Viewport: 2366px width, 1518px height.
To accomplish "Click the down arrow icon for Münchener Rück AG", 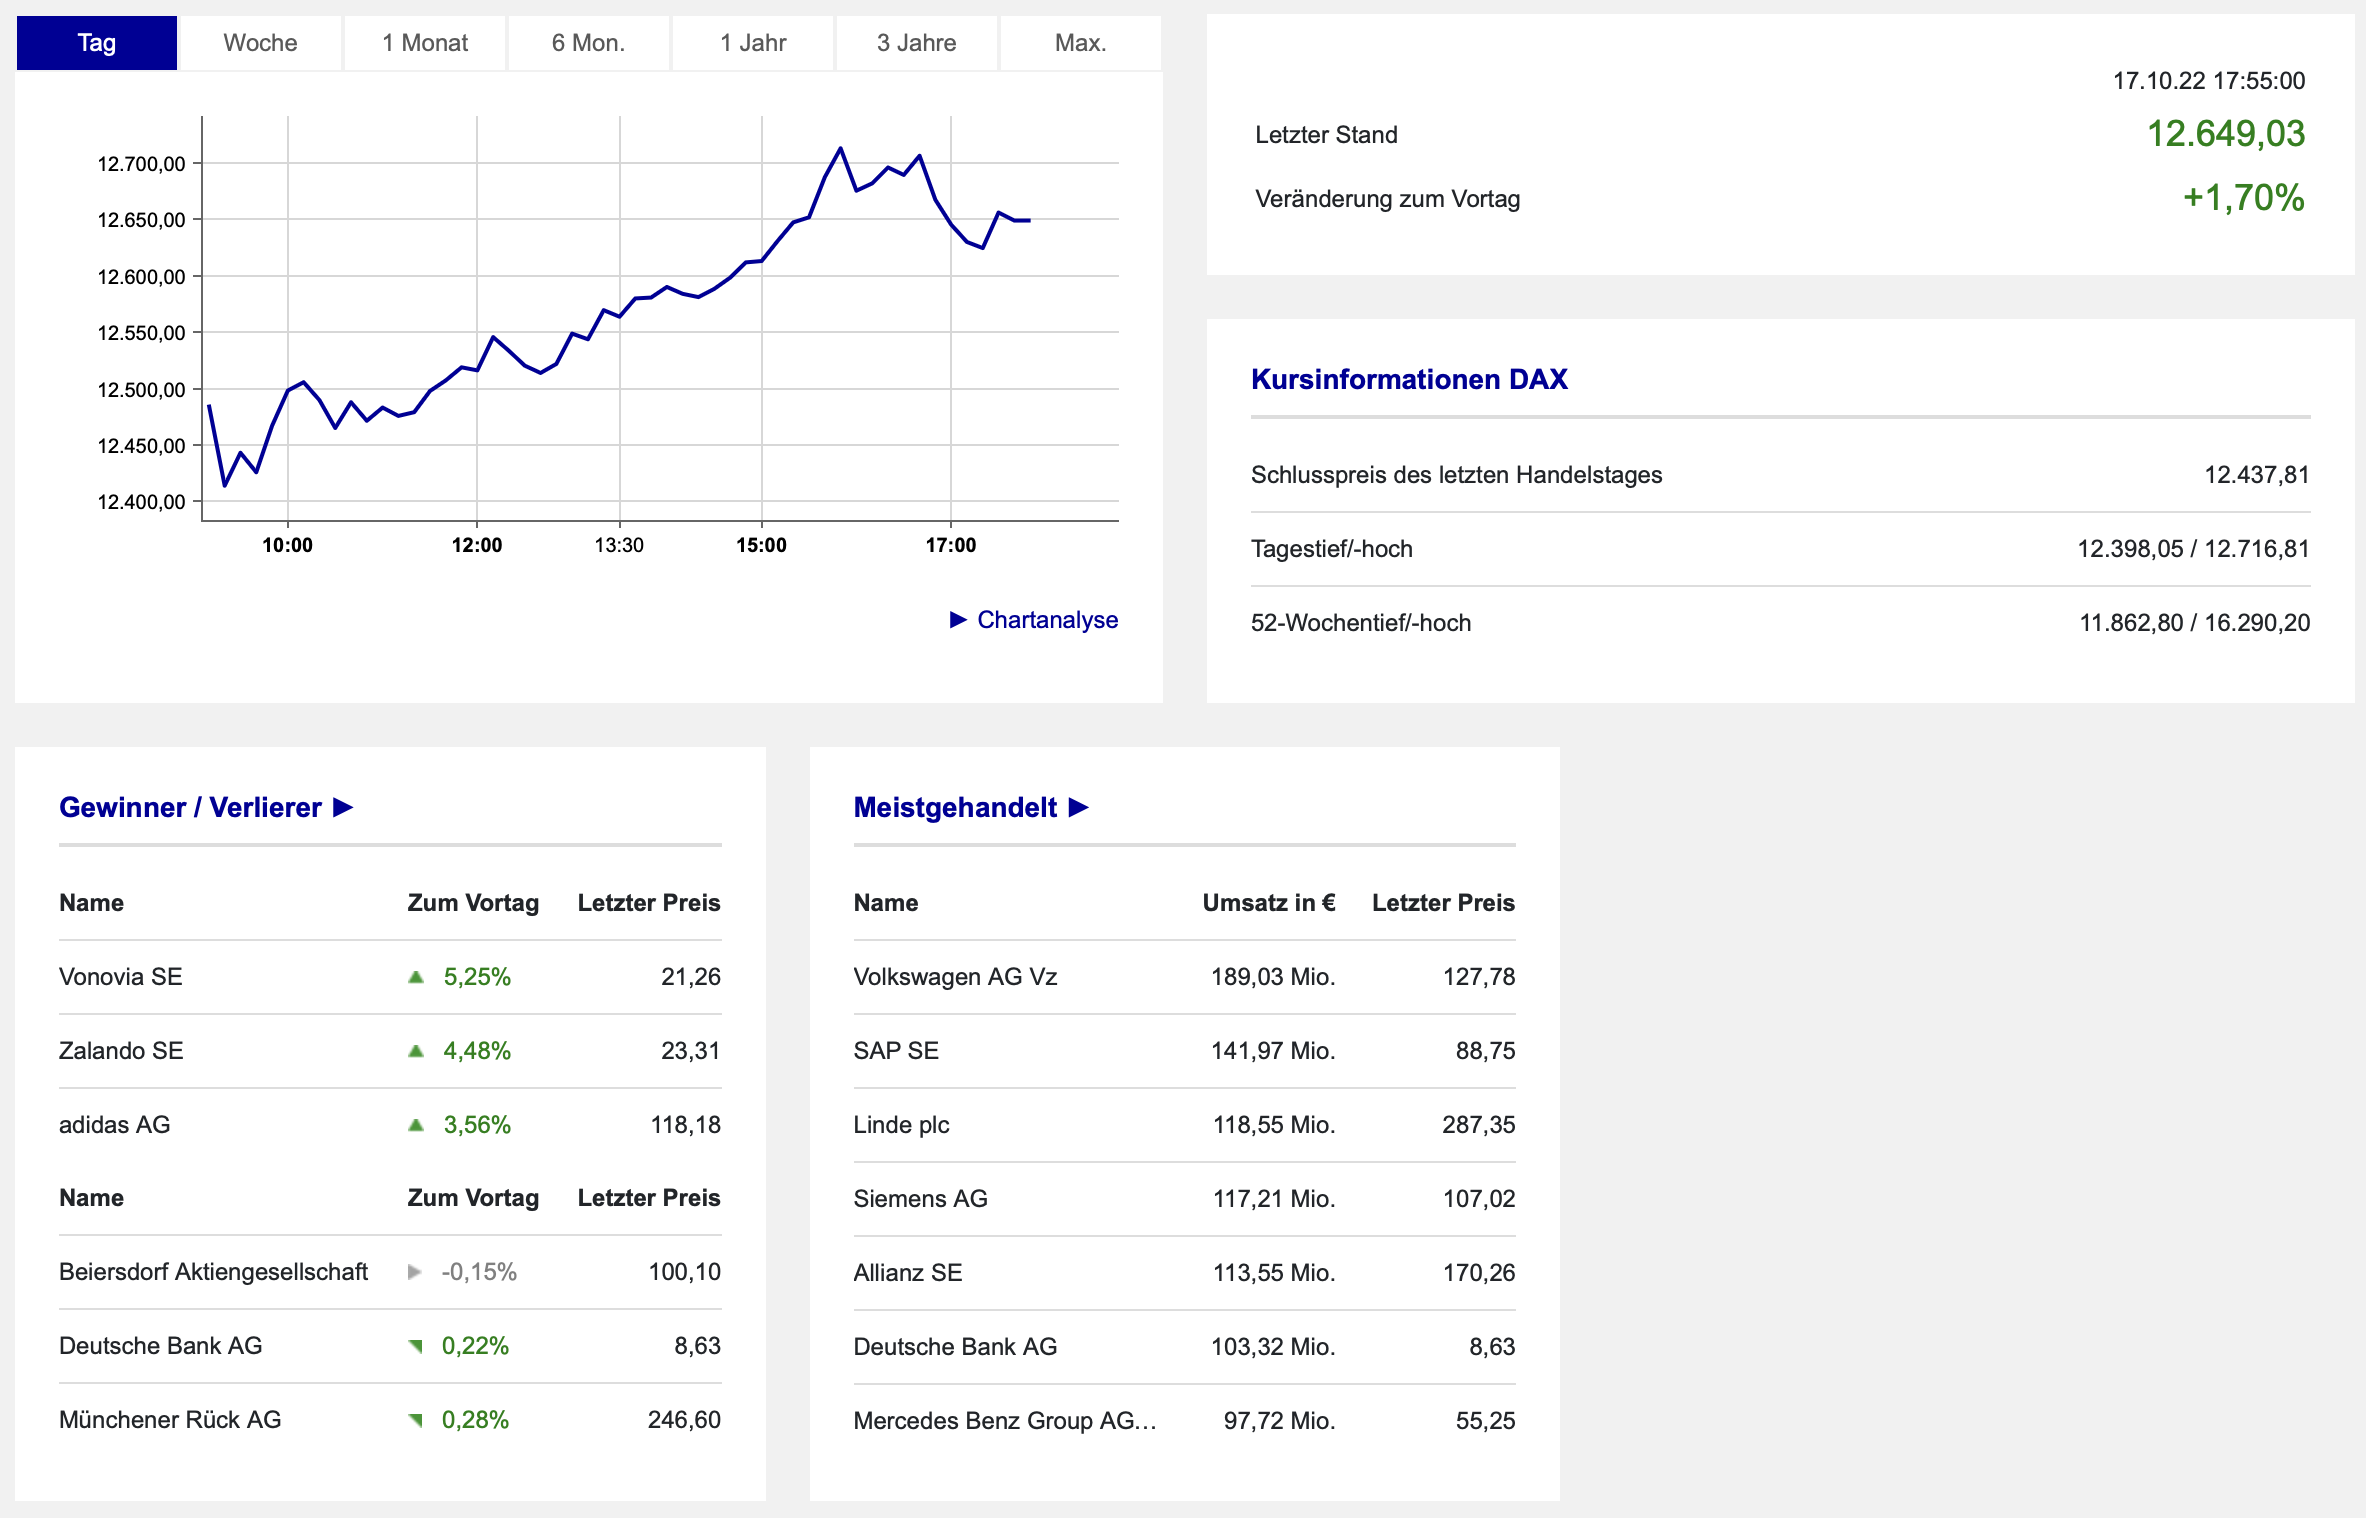I will [416, 1420].
